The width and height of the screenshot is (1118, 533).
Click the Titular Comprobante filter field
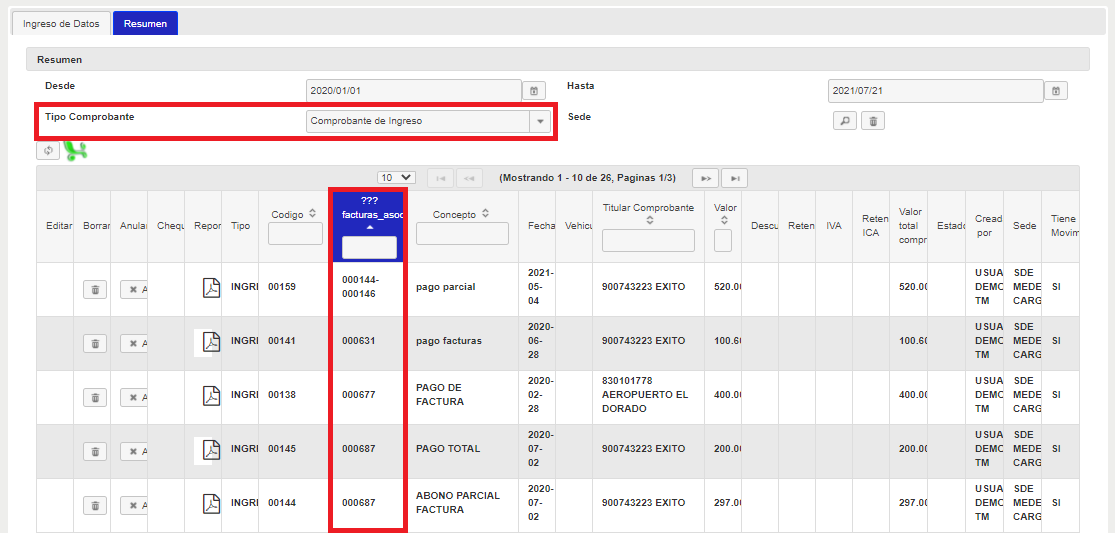click(x=648, y=240)
